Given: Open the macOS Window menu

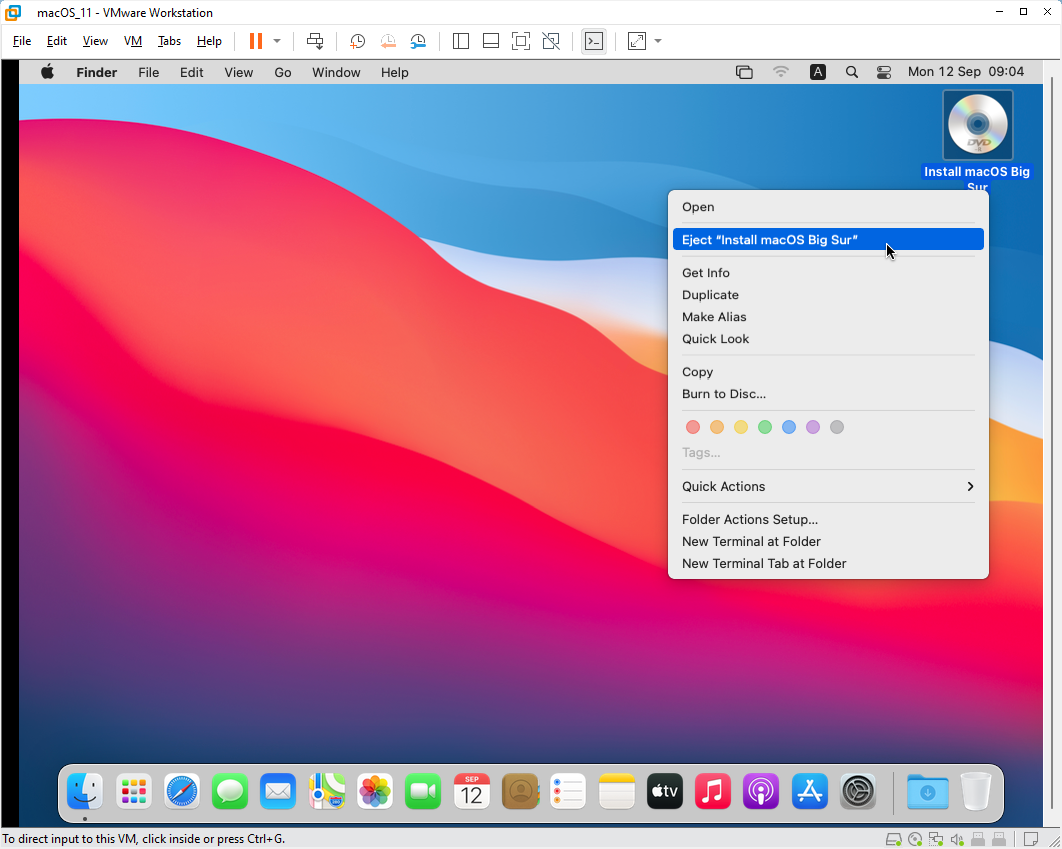Looking at the screenshot, I should 336,72.
